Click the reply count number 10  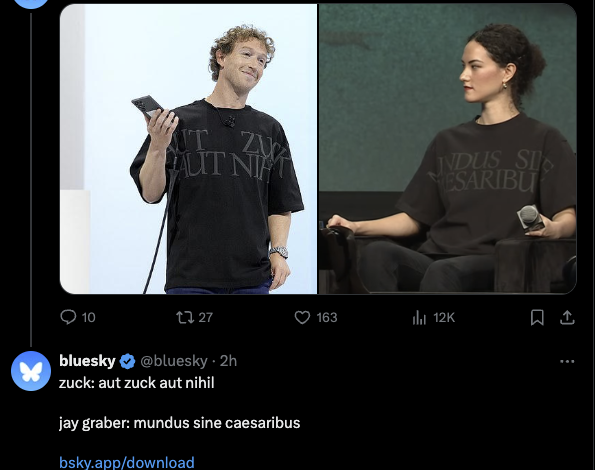88,318
